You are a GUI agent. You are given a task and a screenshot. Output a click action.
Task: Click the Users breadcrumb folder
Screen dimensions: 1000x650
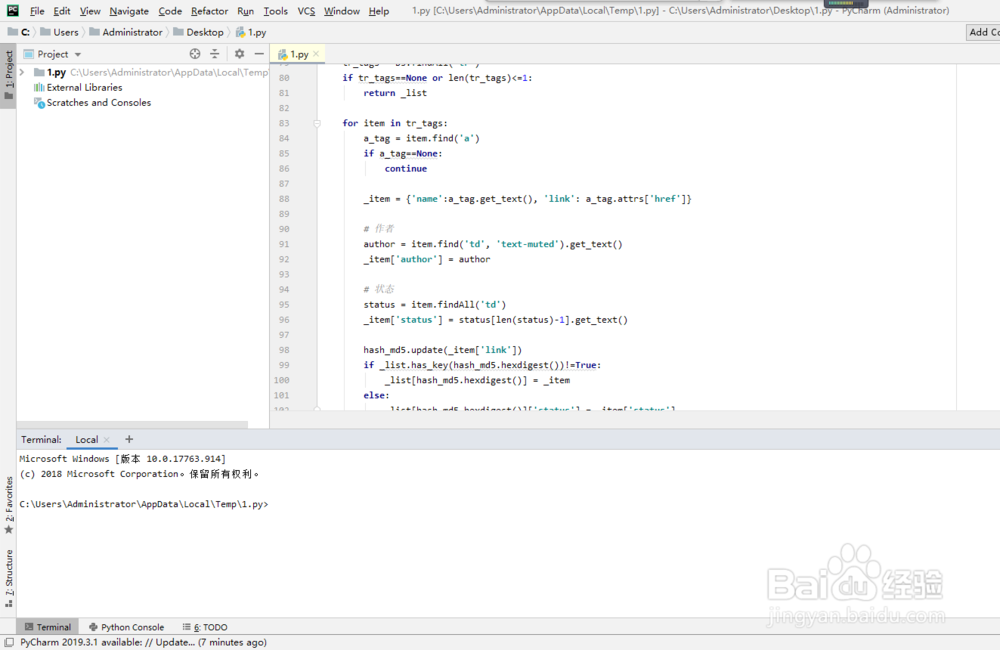coord(59,32)
